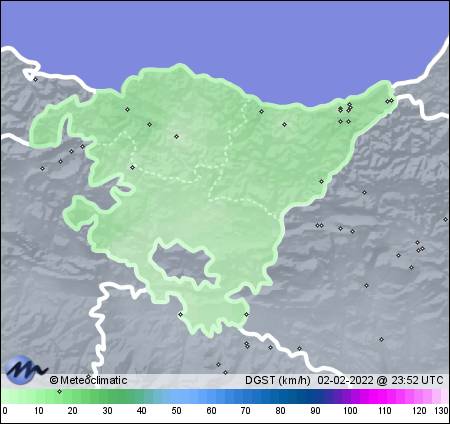Pick the light blue 50 segment on the scale
This screenshot has width=450, height=424.
[x=176, y=396]
